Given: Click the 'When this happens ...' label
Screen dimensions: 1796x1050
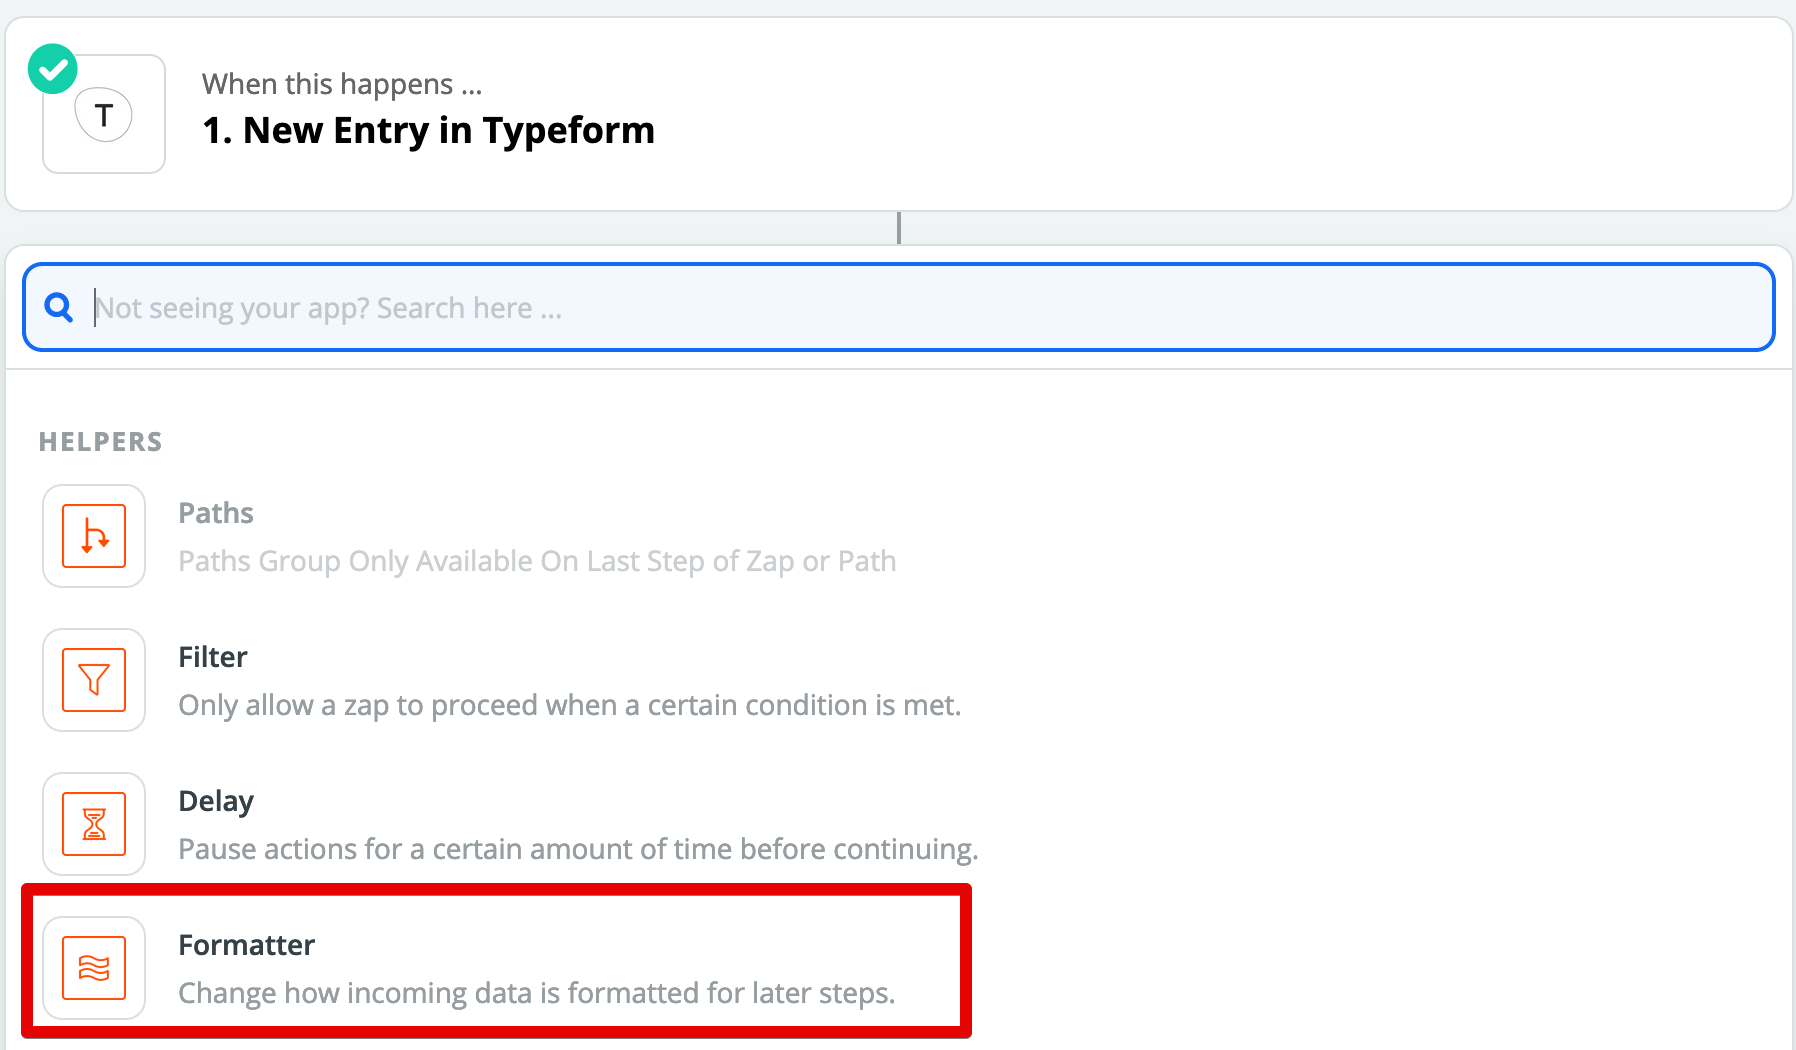Looking at the screenshot, I should [x=342, y=84].
